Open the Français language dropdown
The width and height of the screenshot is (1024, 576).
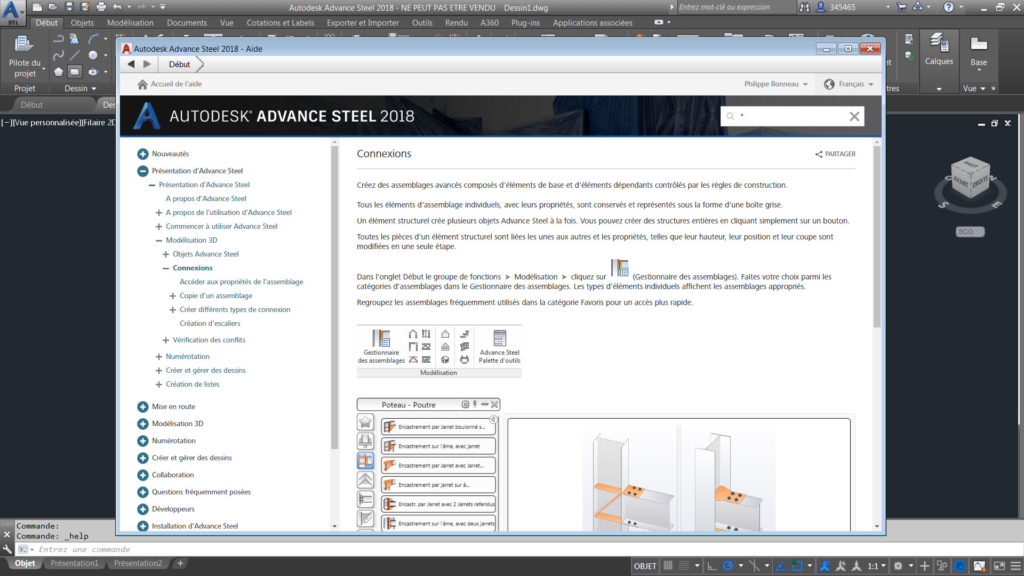point(848,84)
